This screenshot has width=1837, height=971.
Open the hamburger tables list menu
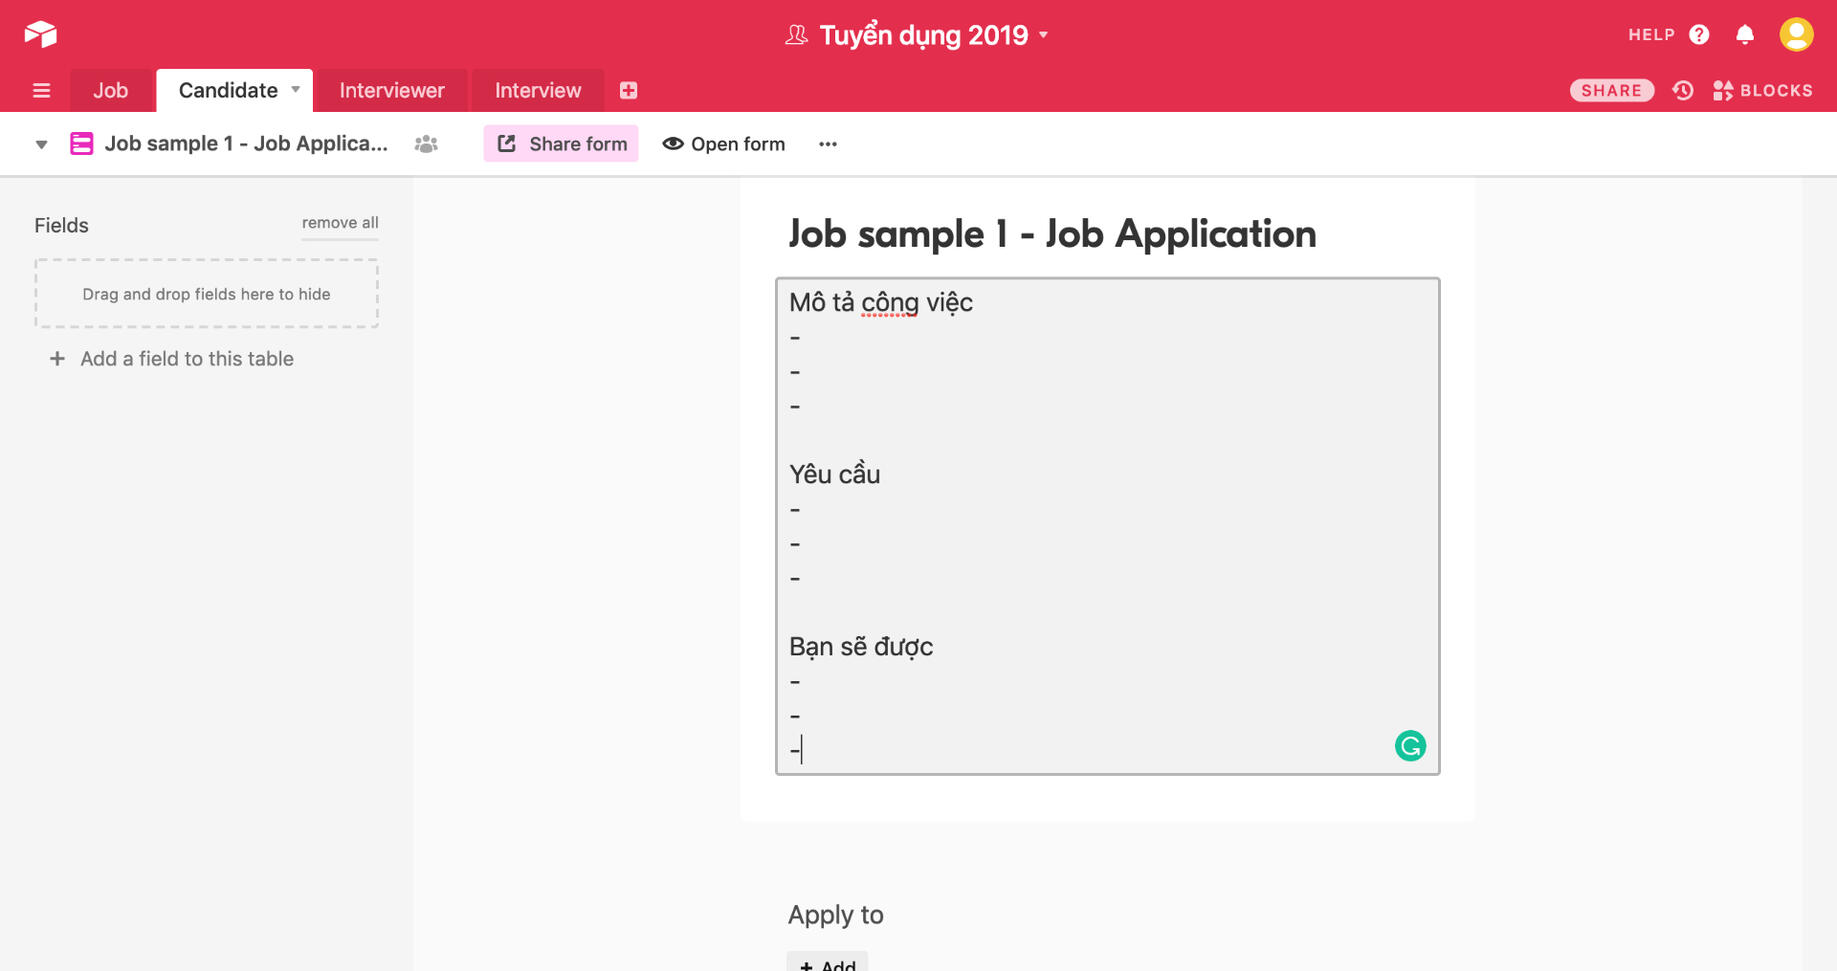41,91
